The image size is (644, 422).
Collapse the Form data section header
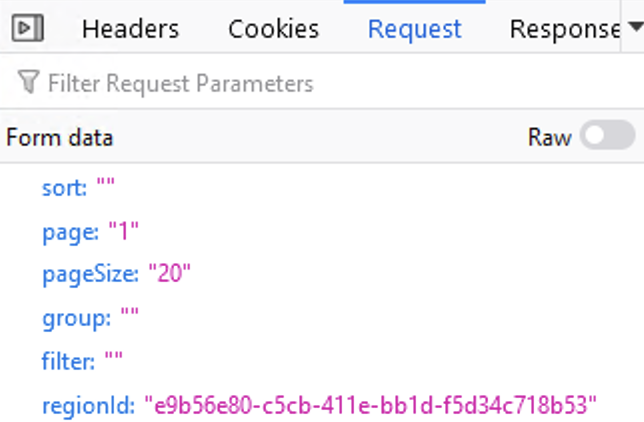point(59,137)
